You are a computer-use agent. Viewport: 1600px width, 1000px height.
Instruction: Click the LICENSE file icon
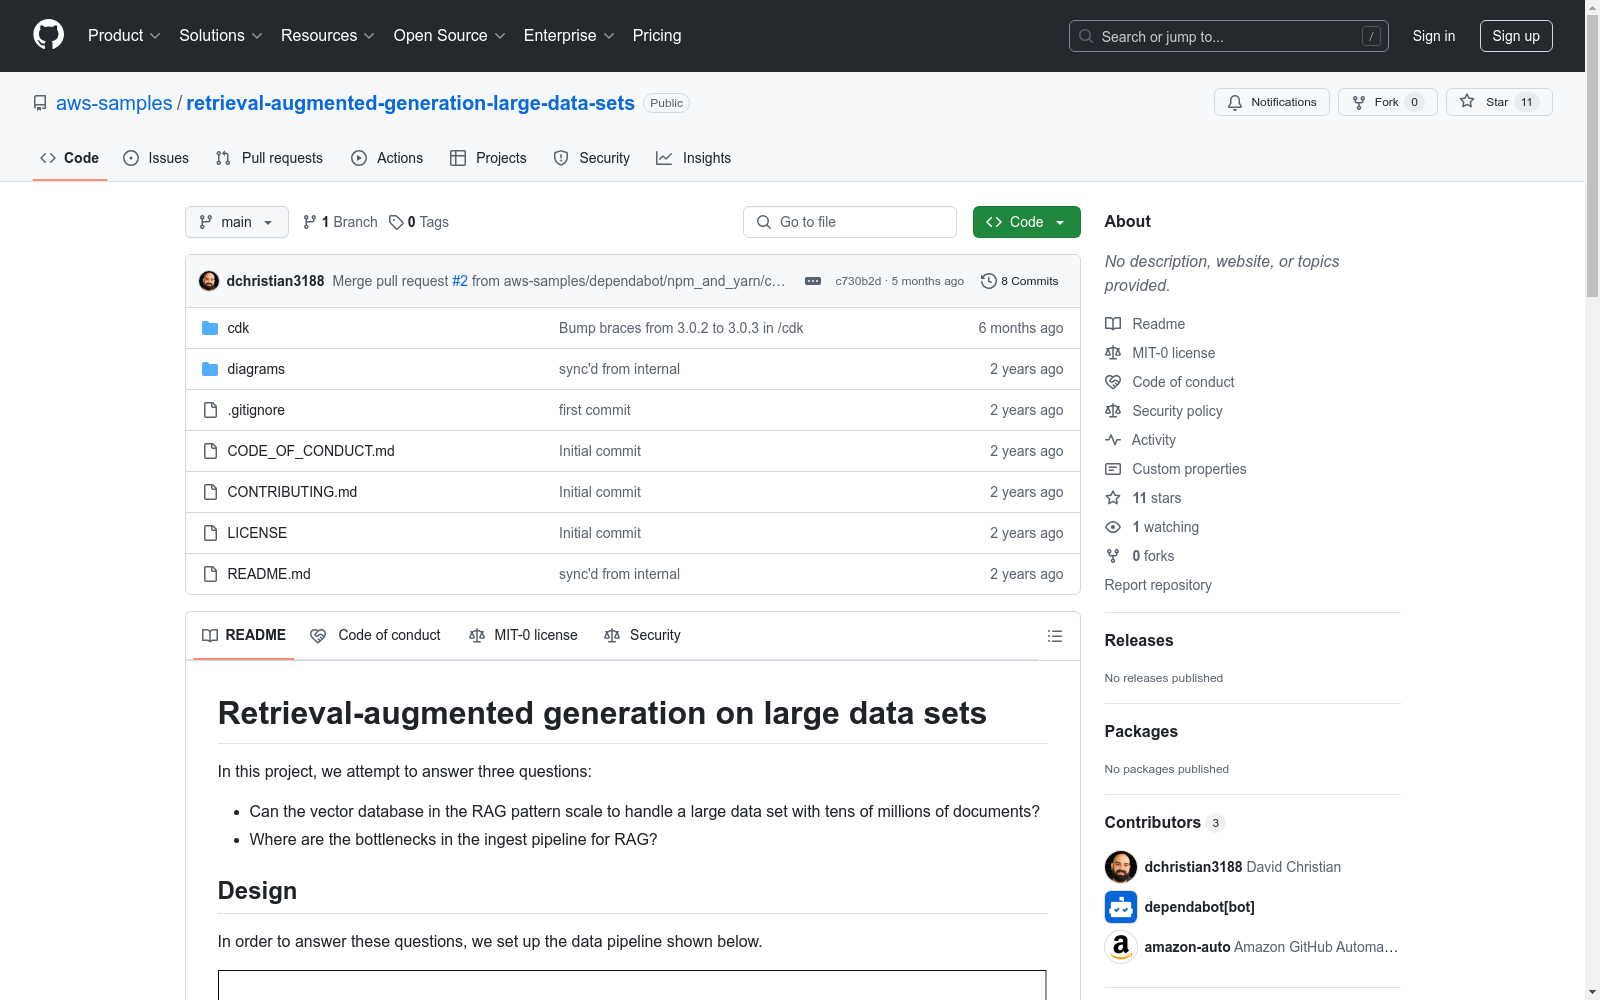[x=210, y=533]
